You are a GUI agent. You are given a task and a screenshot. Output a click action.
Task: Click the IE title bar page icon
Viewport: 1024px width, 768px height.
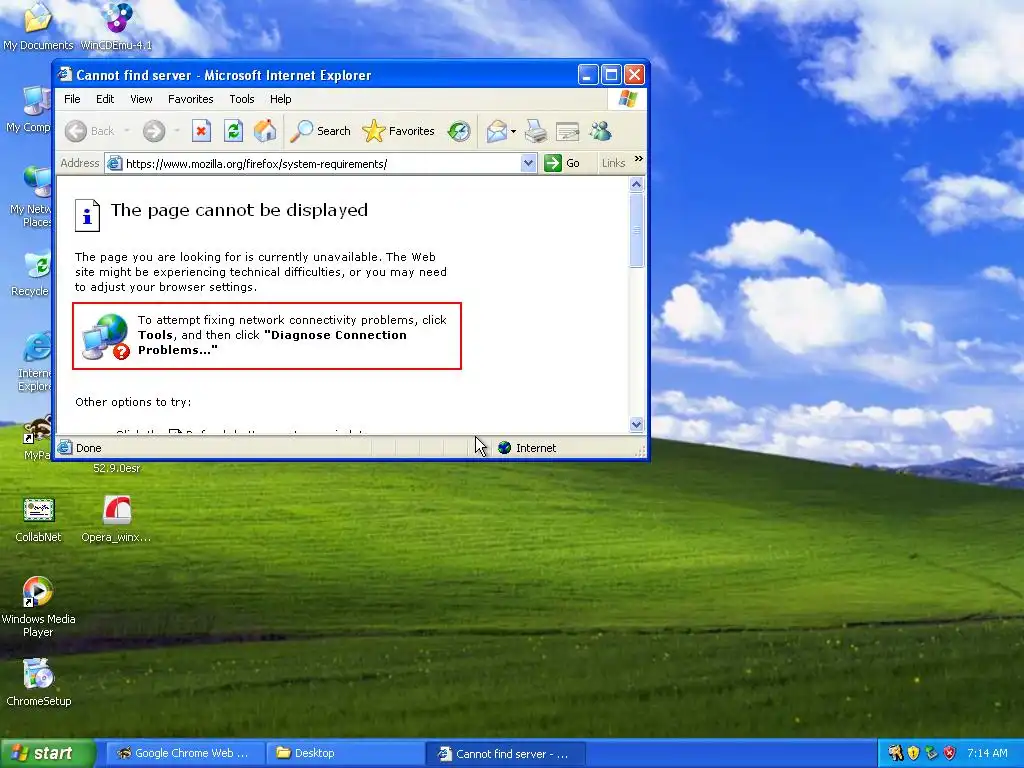click(65, 74)
